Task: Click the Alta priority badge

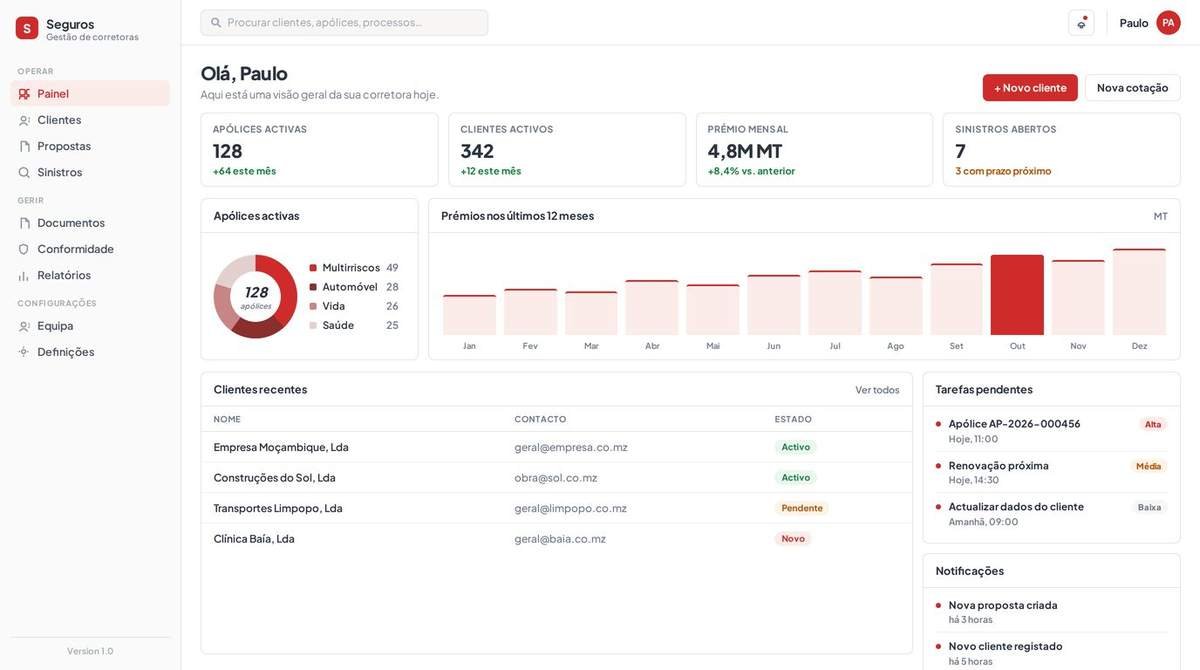Action: [1153, 425]
